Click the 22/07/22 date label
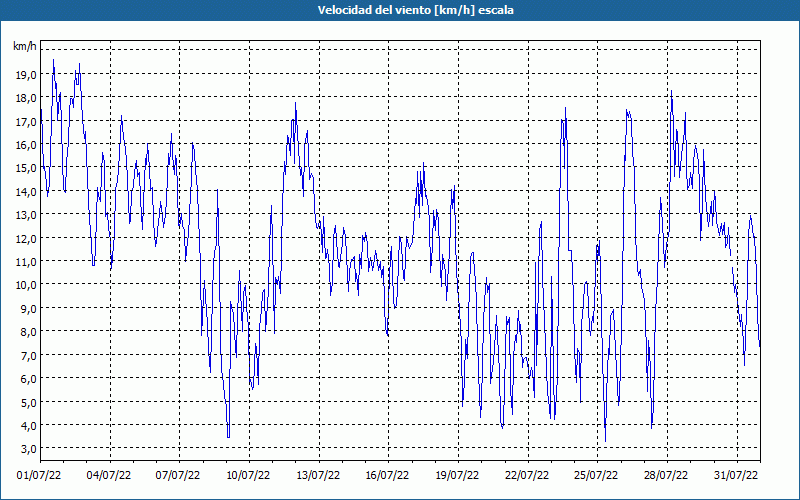 point(527,476)
